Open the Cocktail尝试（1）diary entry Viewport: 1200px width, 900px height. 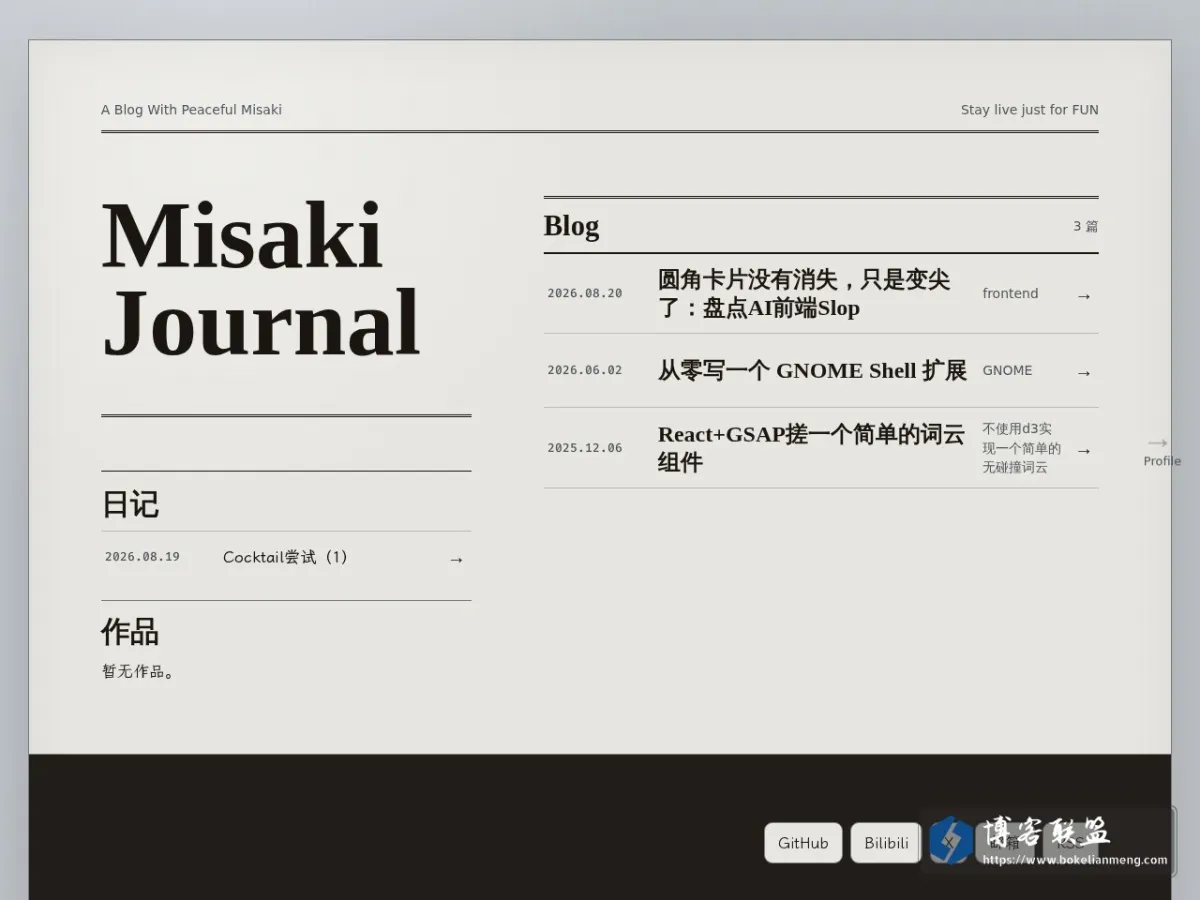tap(285, 557)
